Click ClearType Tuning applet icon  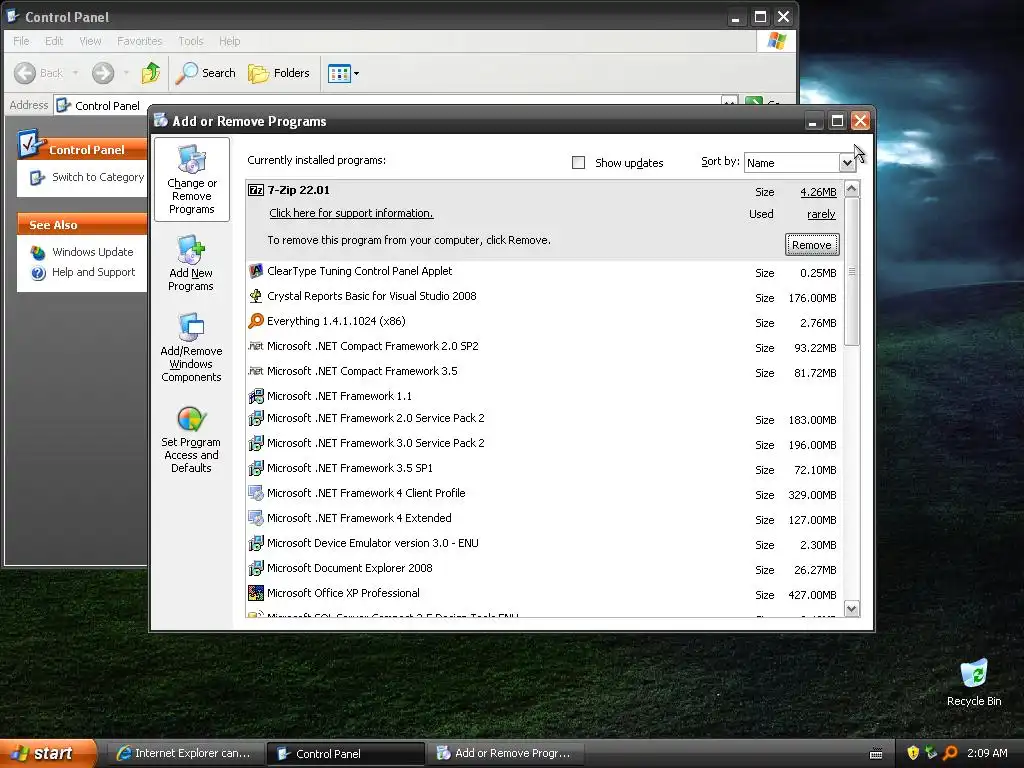(256, 271)
